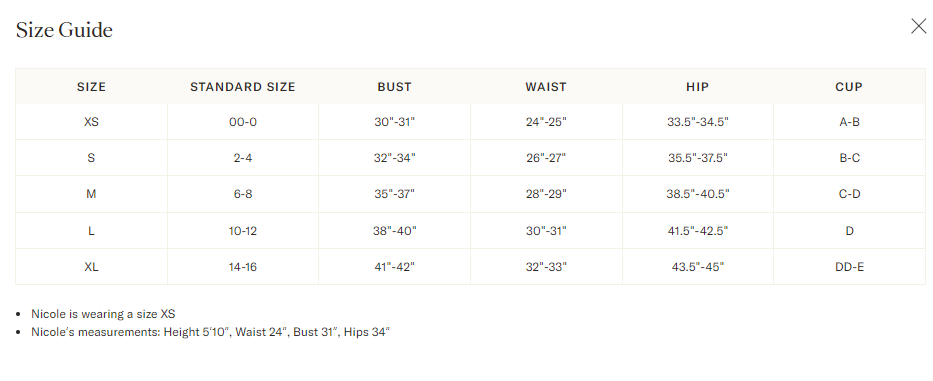Click the Nicole's measurements note line
The width and height of the screenshot is (933, 381).
pos(210,332)
